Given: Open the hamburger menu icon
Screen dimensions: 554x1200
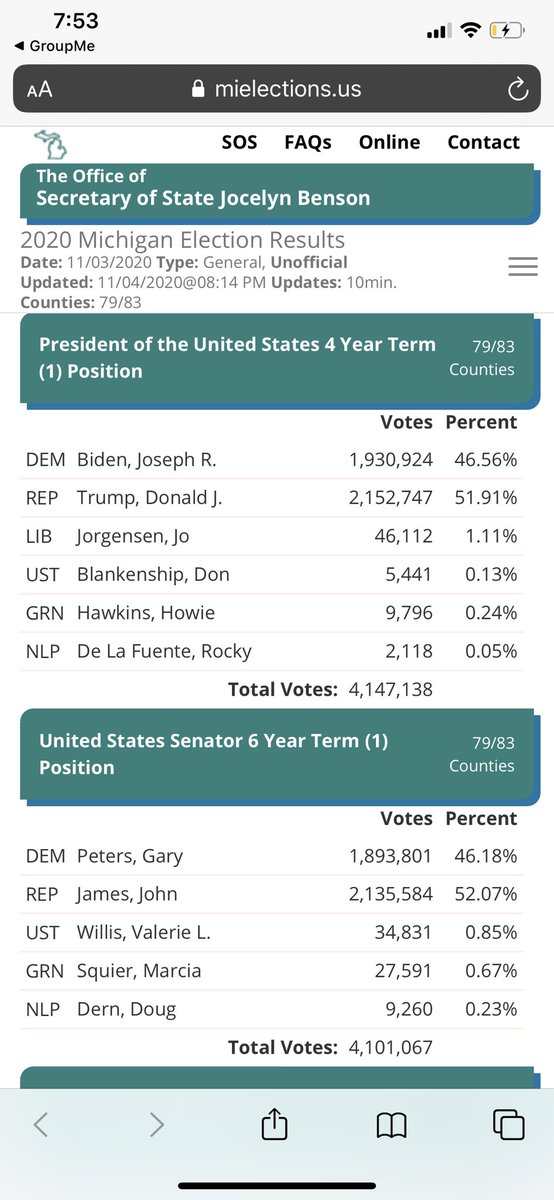Looking at the screenshot, I should tap(523, 267).
